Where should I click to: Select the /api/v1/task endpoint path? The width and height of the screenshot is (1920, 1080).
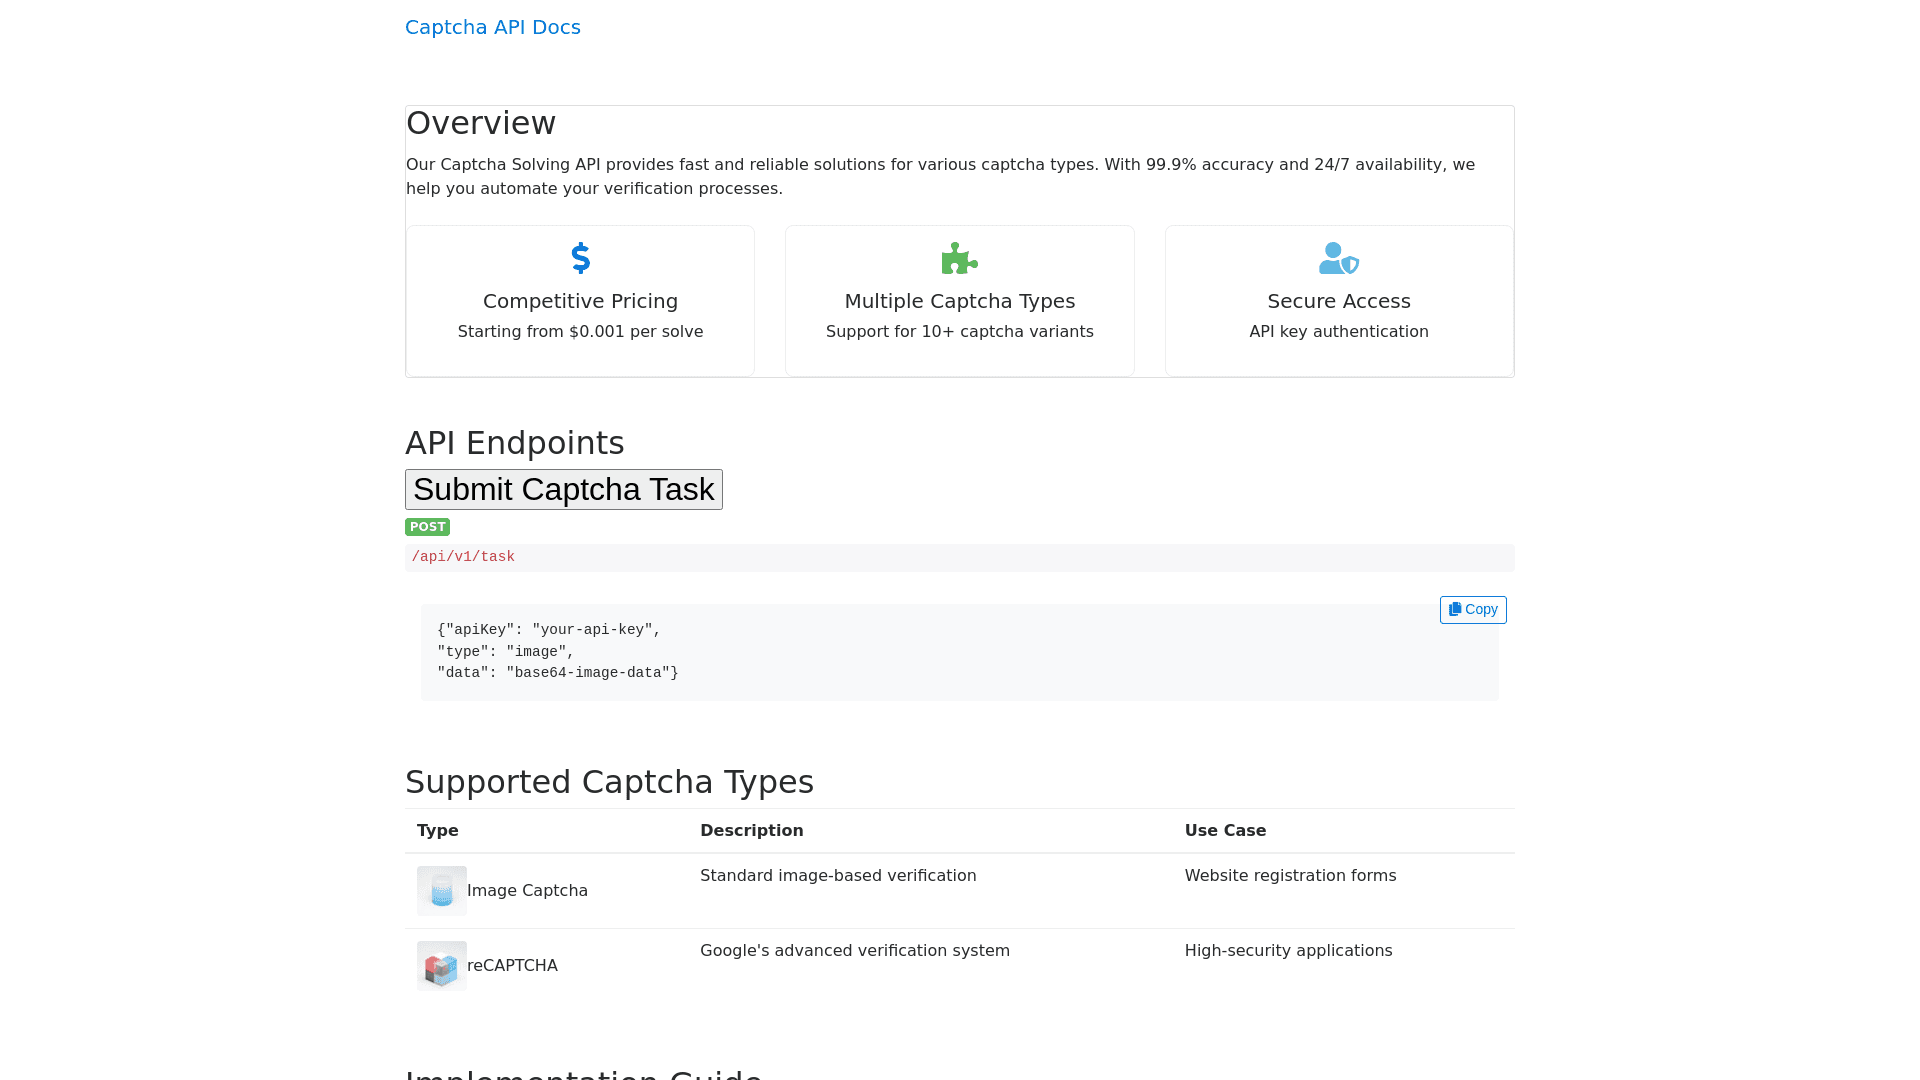coord(463,557)
